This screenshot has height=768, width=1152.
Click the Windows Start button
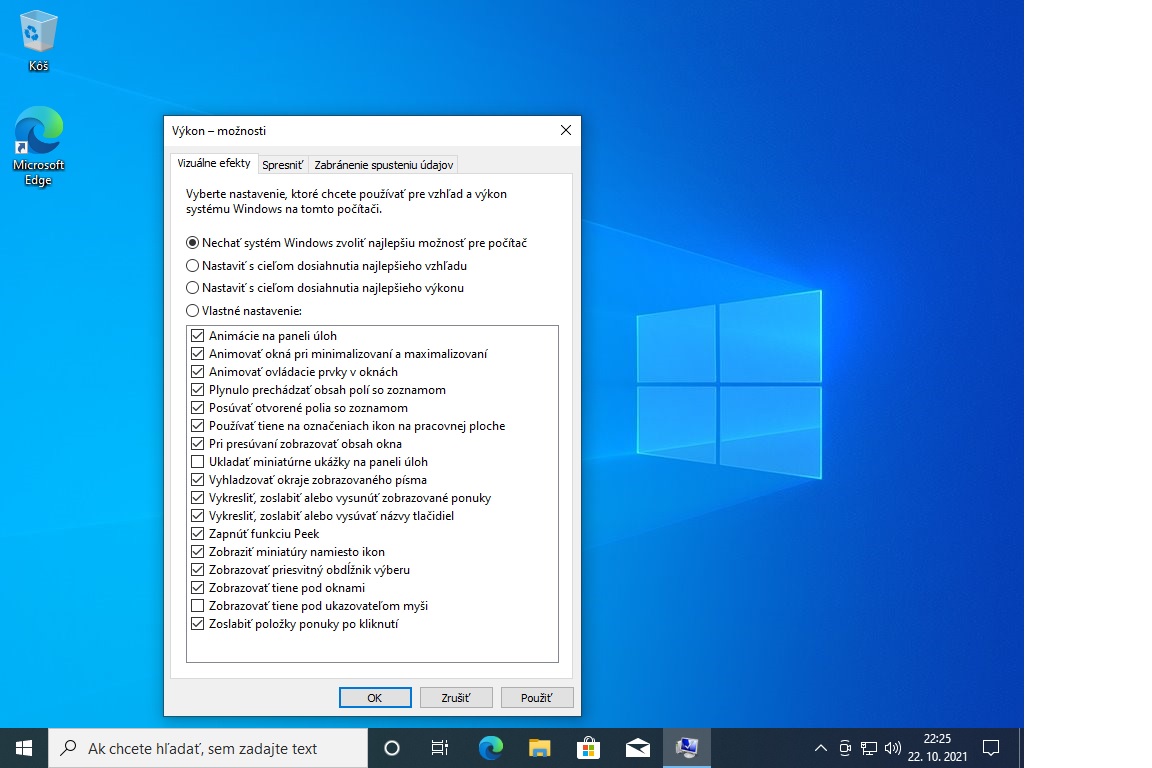(x=24, y=748)
